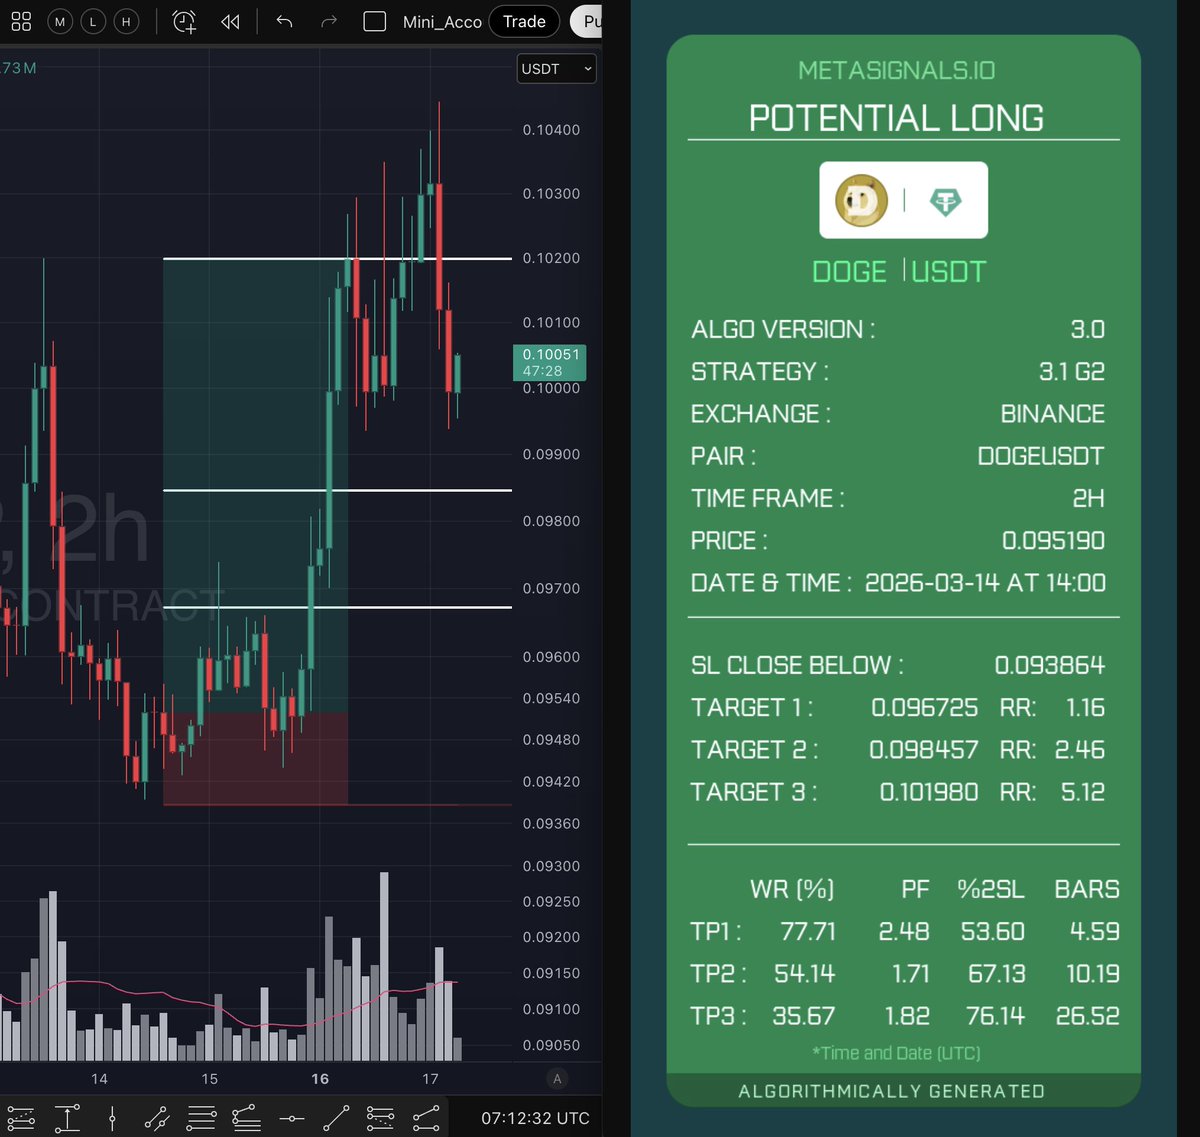
Task: Redo the chart action
Action: (x=328, y=21)
